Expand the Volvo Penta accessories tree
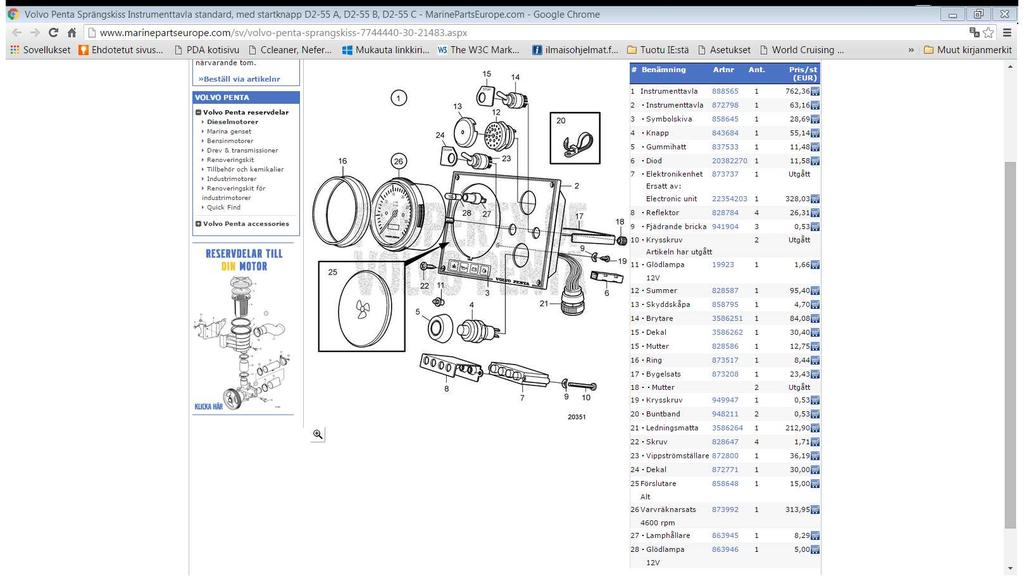This screenshot has height=581, width=1024. [199, 224]
